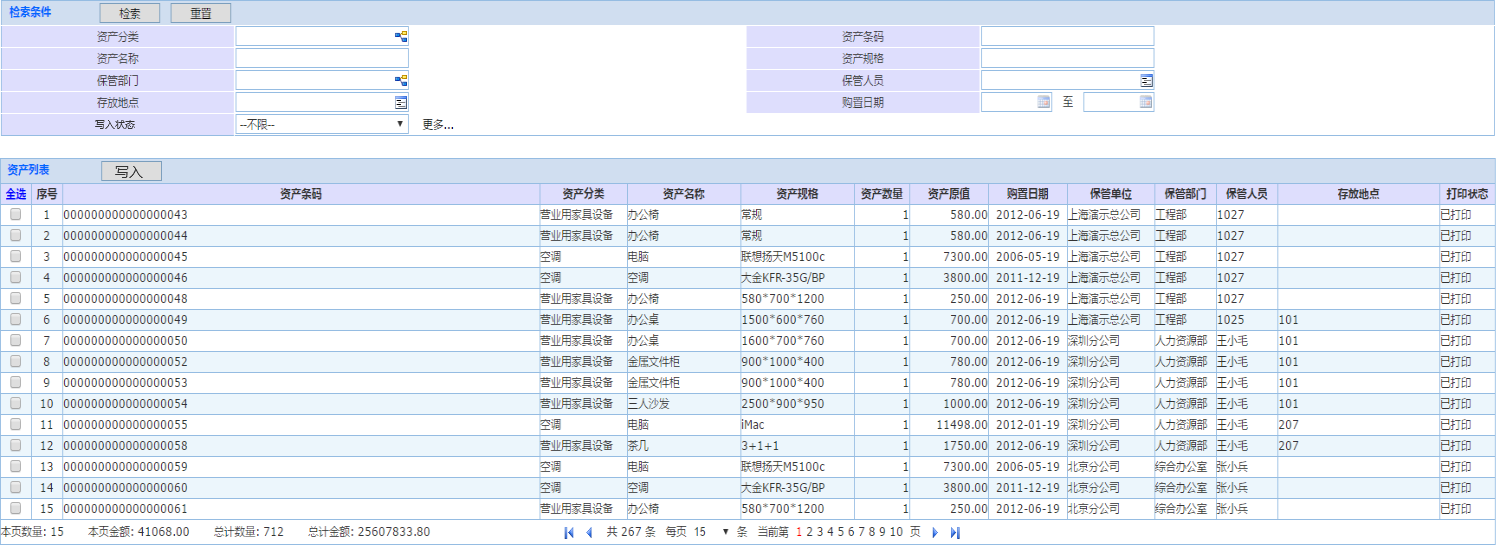Click the 全选 select-all header link
This screenshot has width=1500, height=553.
(16, 193)
